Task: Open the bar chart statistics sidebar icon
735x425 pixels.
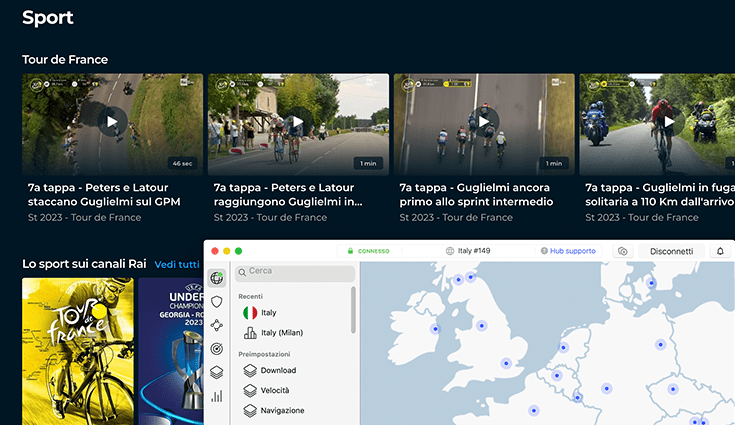Action: [217, 396]
